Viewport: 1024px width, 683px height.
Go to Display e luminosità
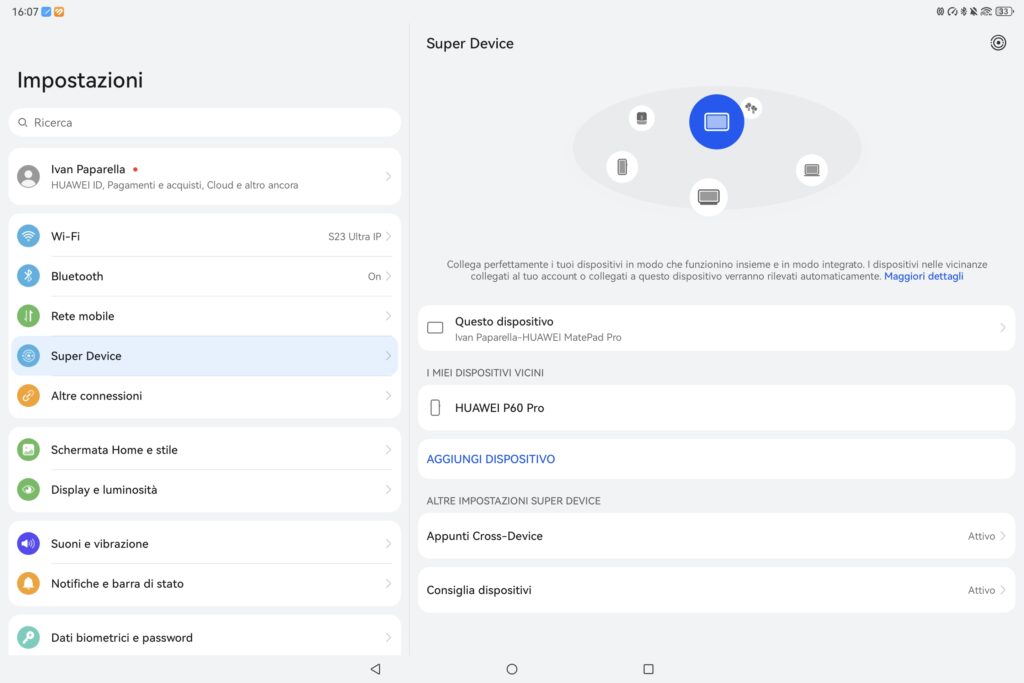click(204, 490)
